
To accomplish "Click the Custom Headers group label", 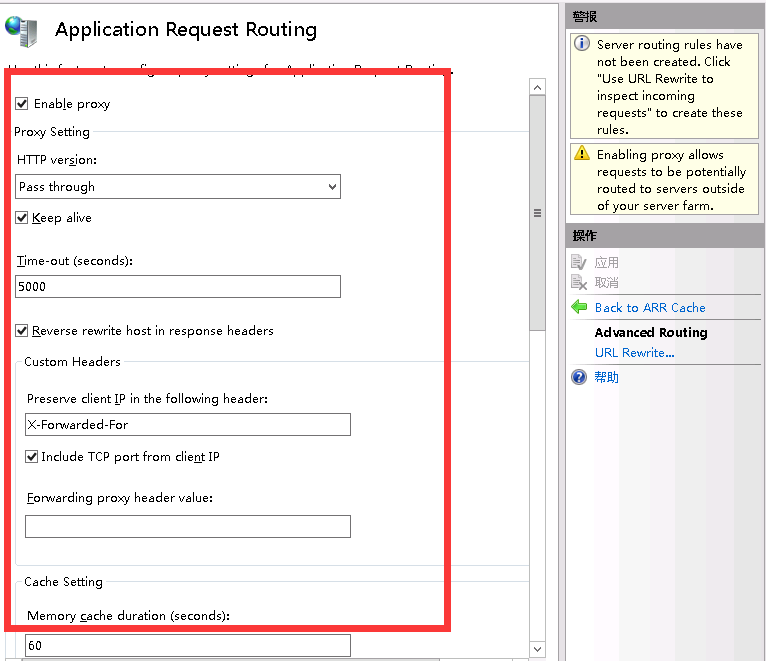I will [x=72, y=362].
